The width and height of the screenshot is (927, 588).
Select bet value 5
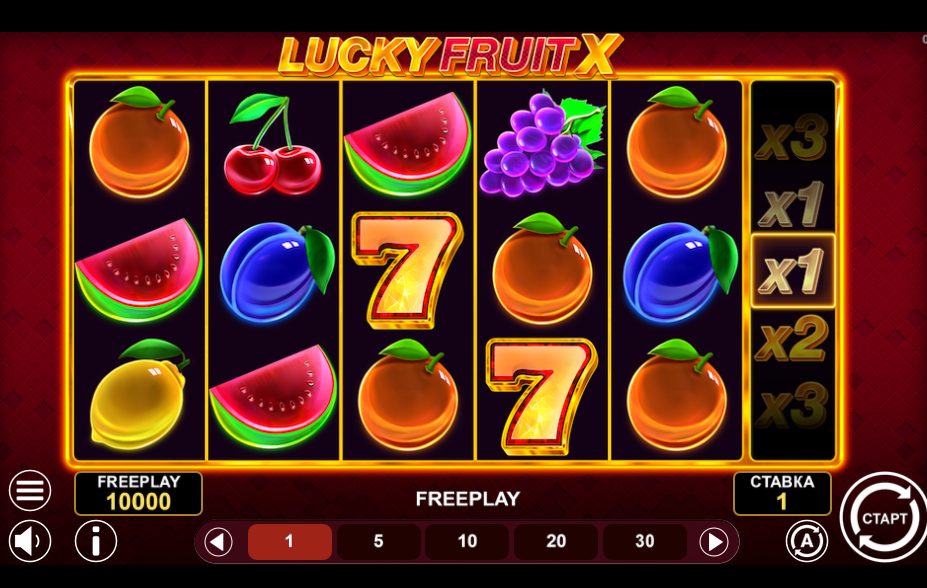[x=378, y=541]
